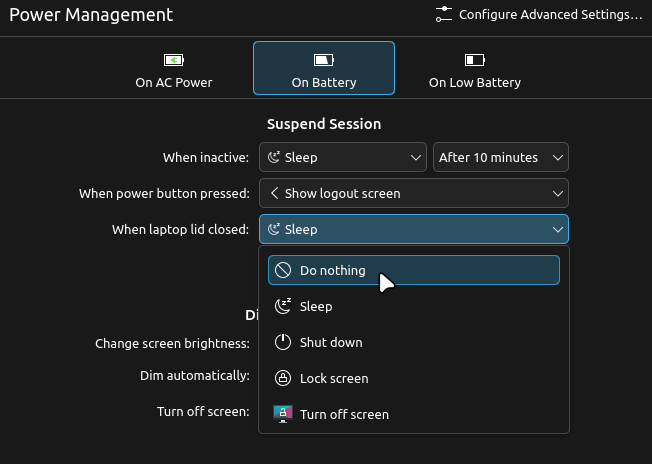Click the Suspend Session heading
652x464 pixels.
(x=324, y=124)
